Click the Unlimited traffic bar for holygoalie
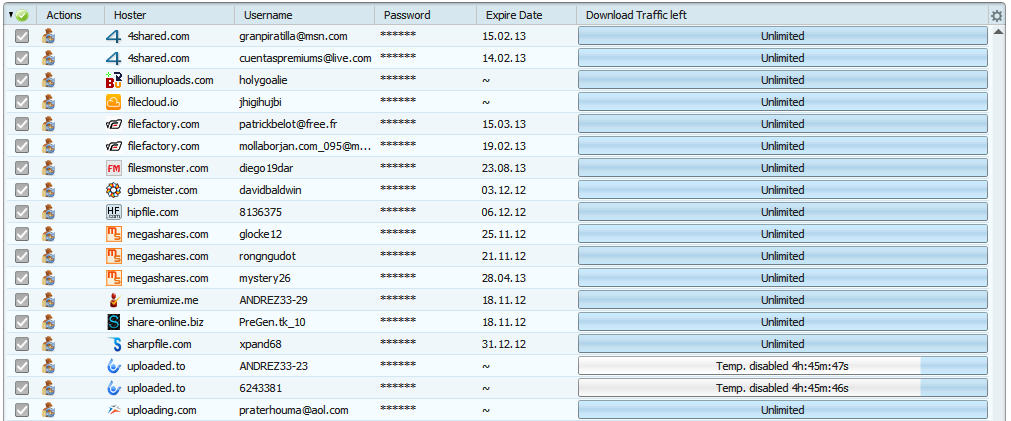The width and height of the screenshot is (1011, 421). click(783, 81)
